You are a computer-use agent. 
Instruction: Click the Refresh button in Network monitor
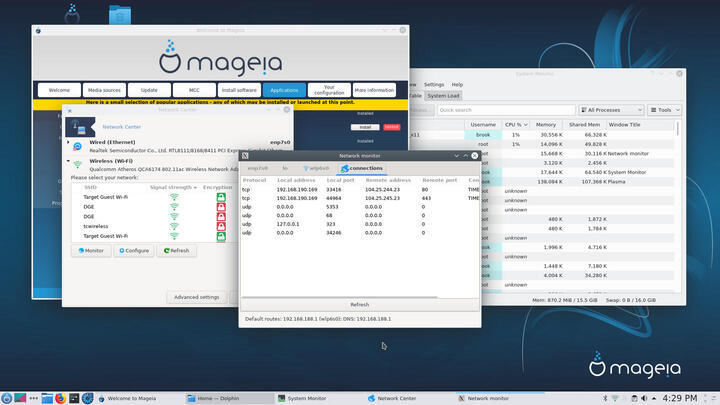pos(360,304)
